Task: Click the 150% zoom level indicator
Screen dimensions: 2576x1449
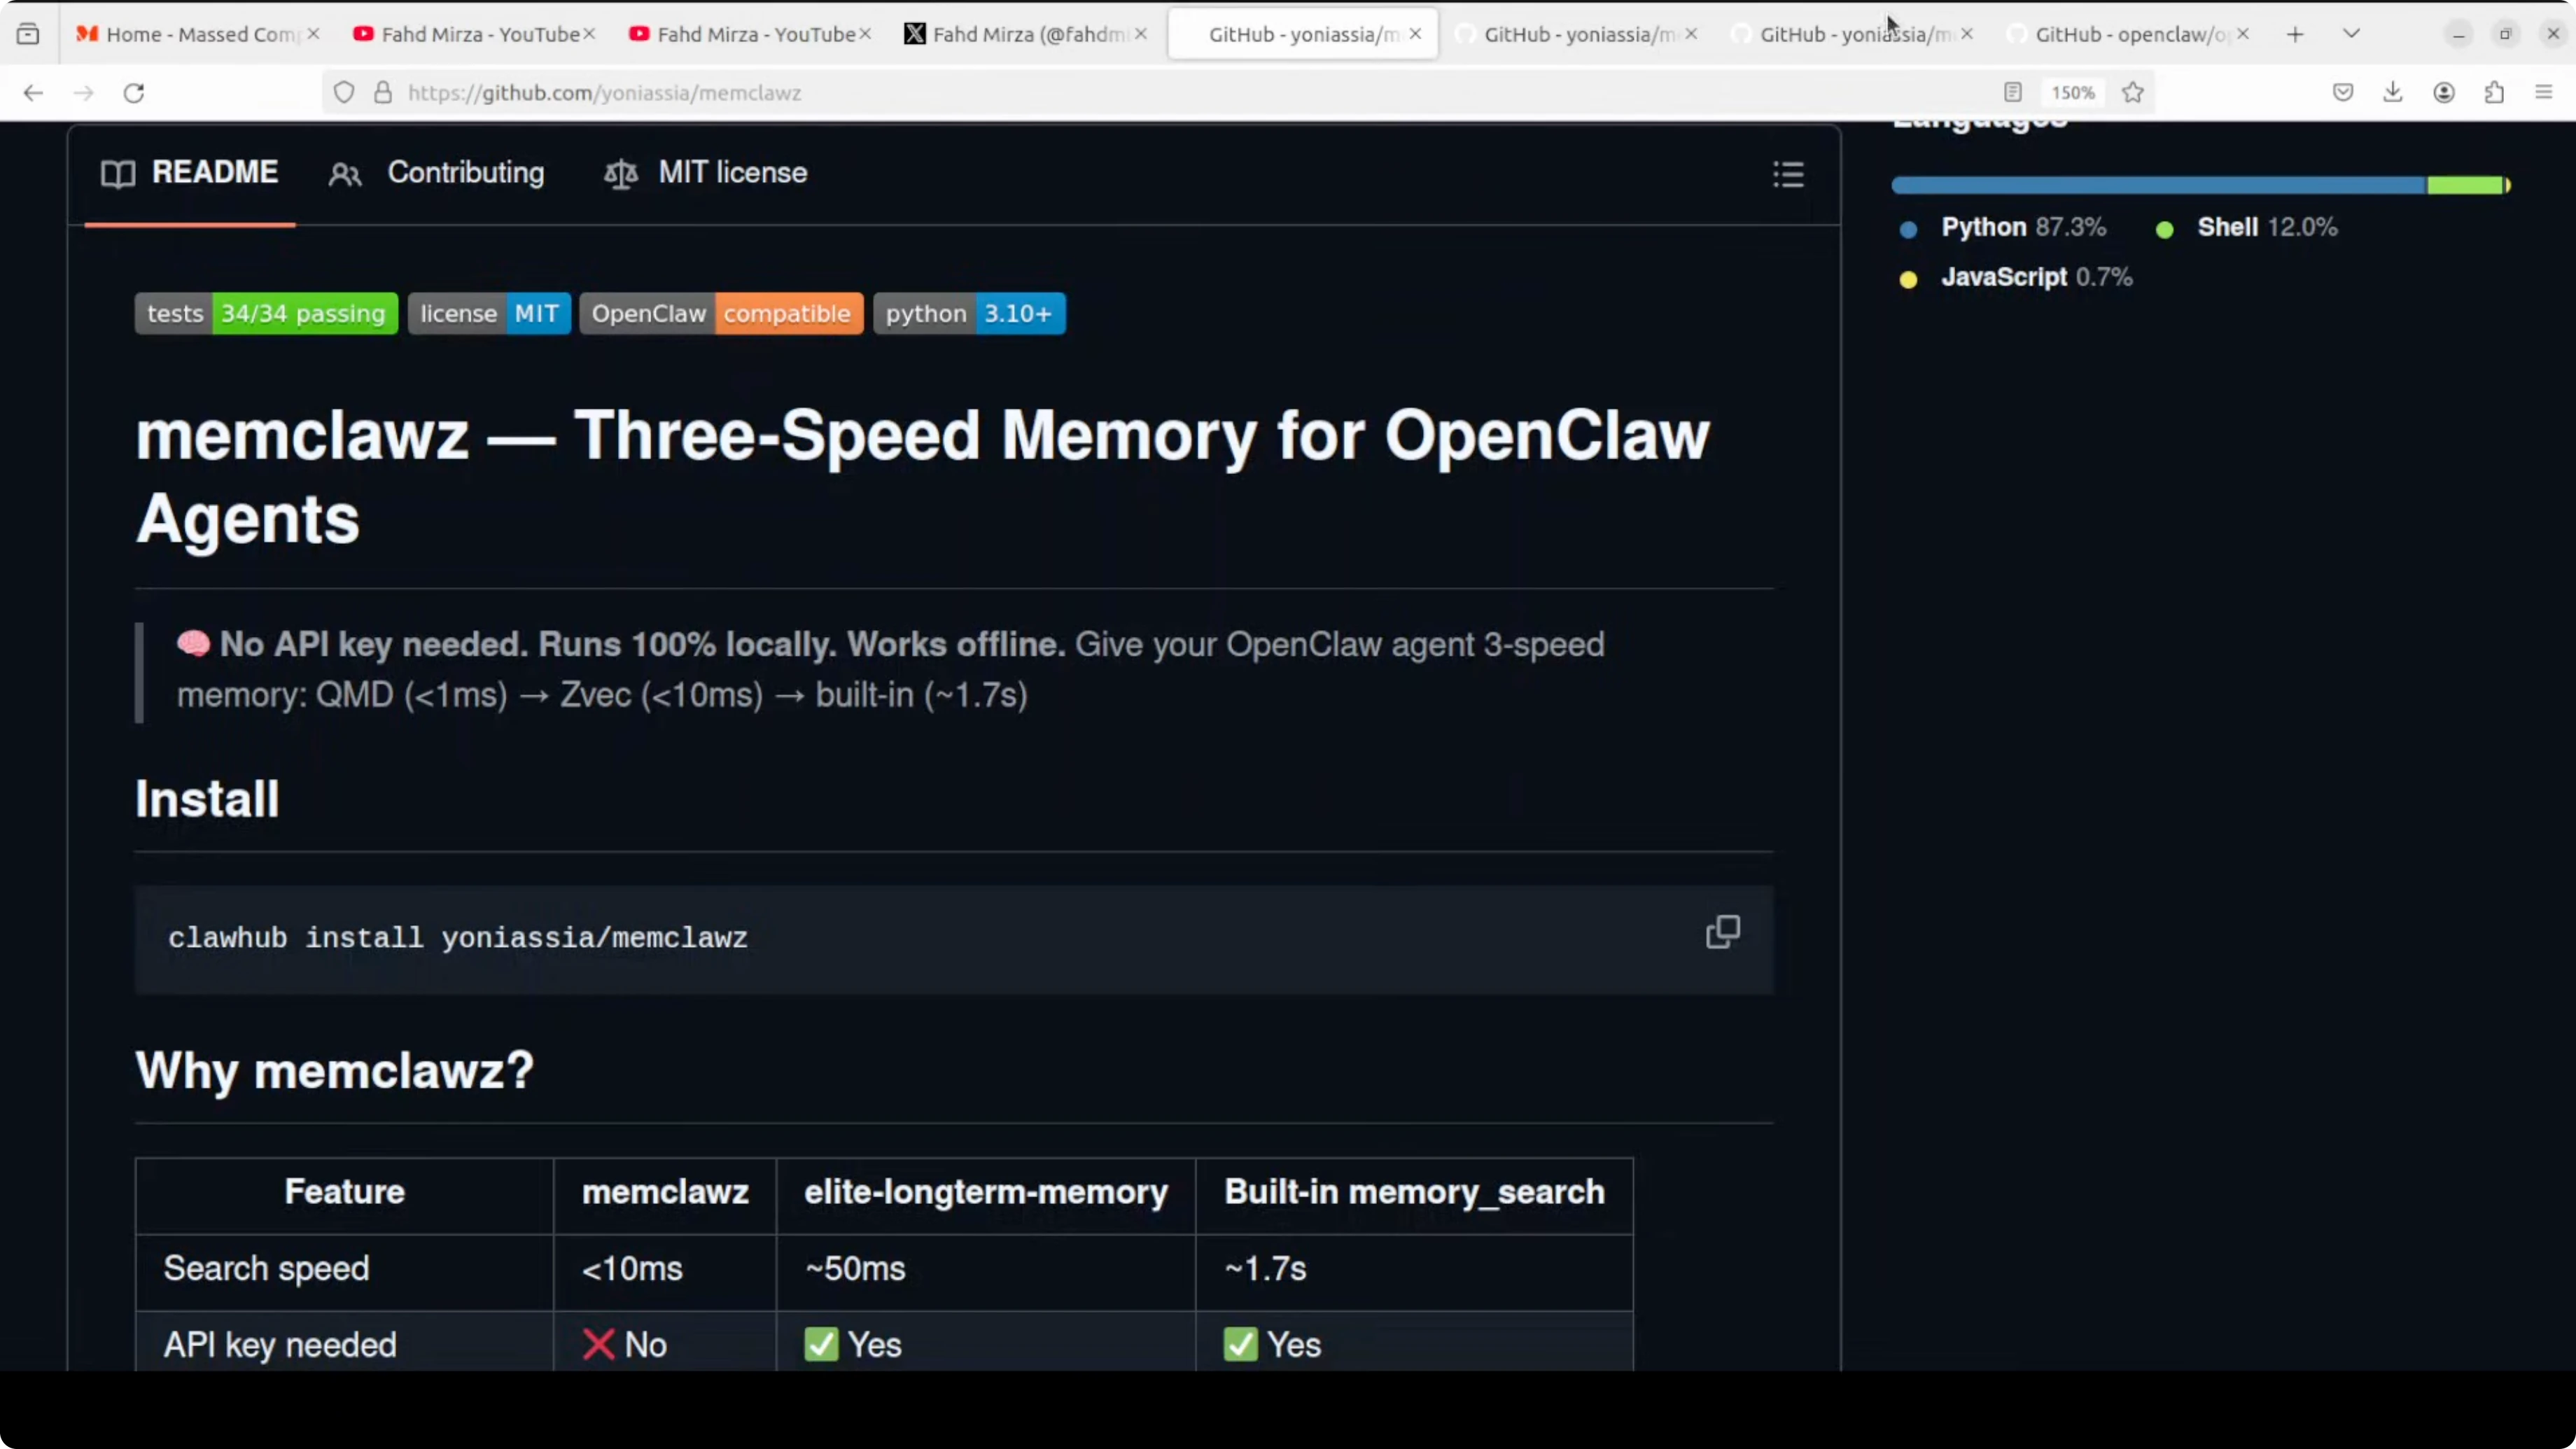Action: 2072,93
